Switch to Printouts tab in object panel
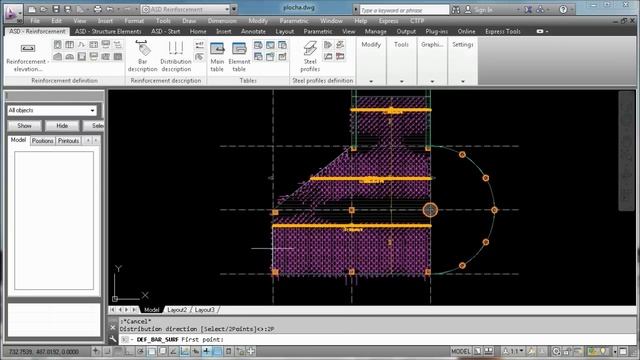This screenshot has height=360, width=640. 68,140
